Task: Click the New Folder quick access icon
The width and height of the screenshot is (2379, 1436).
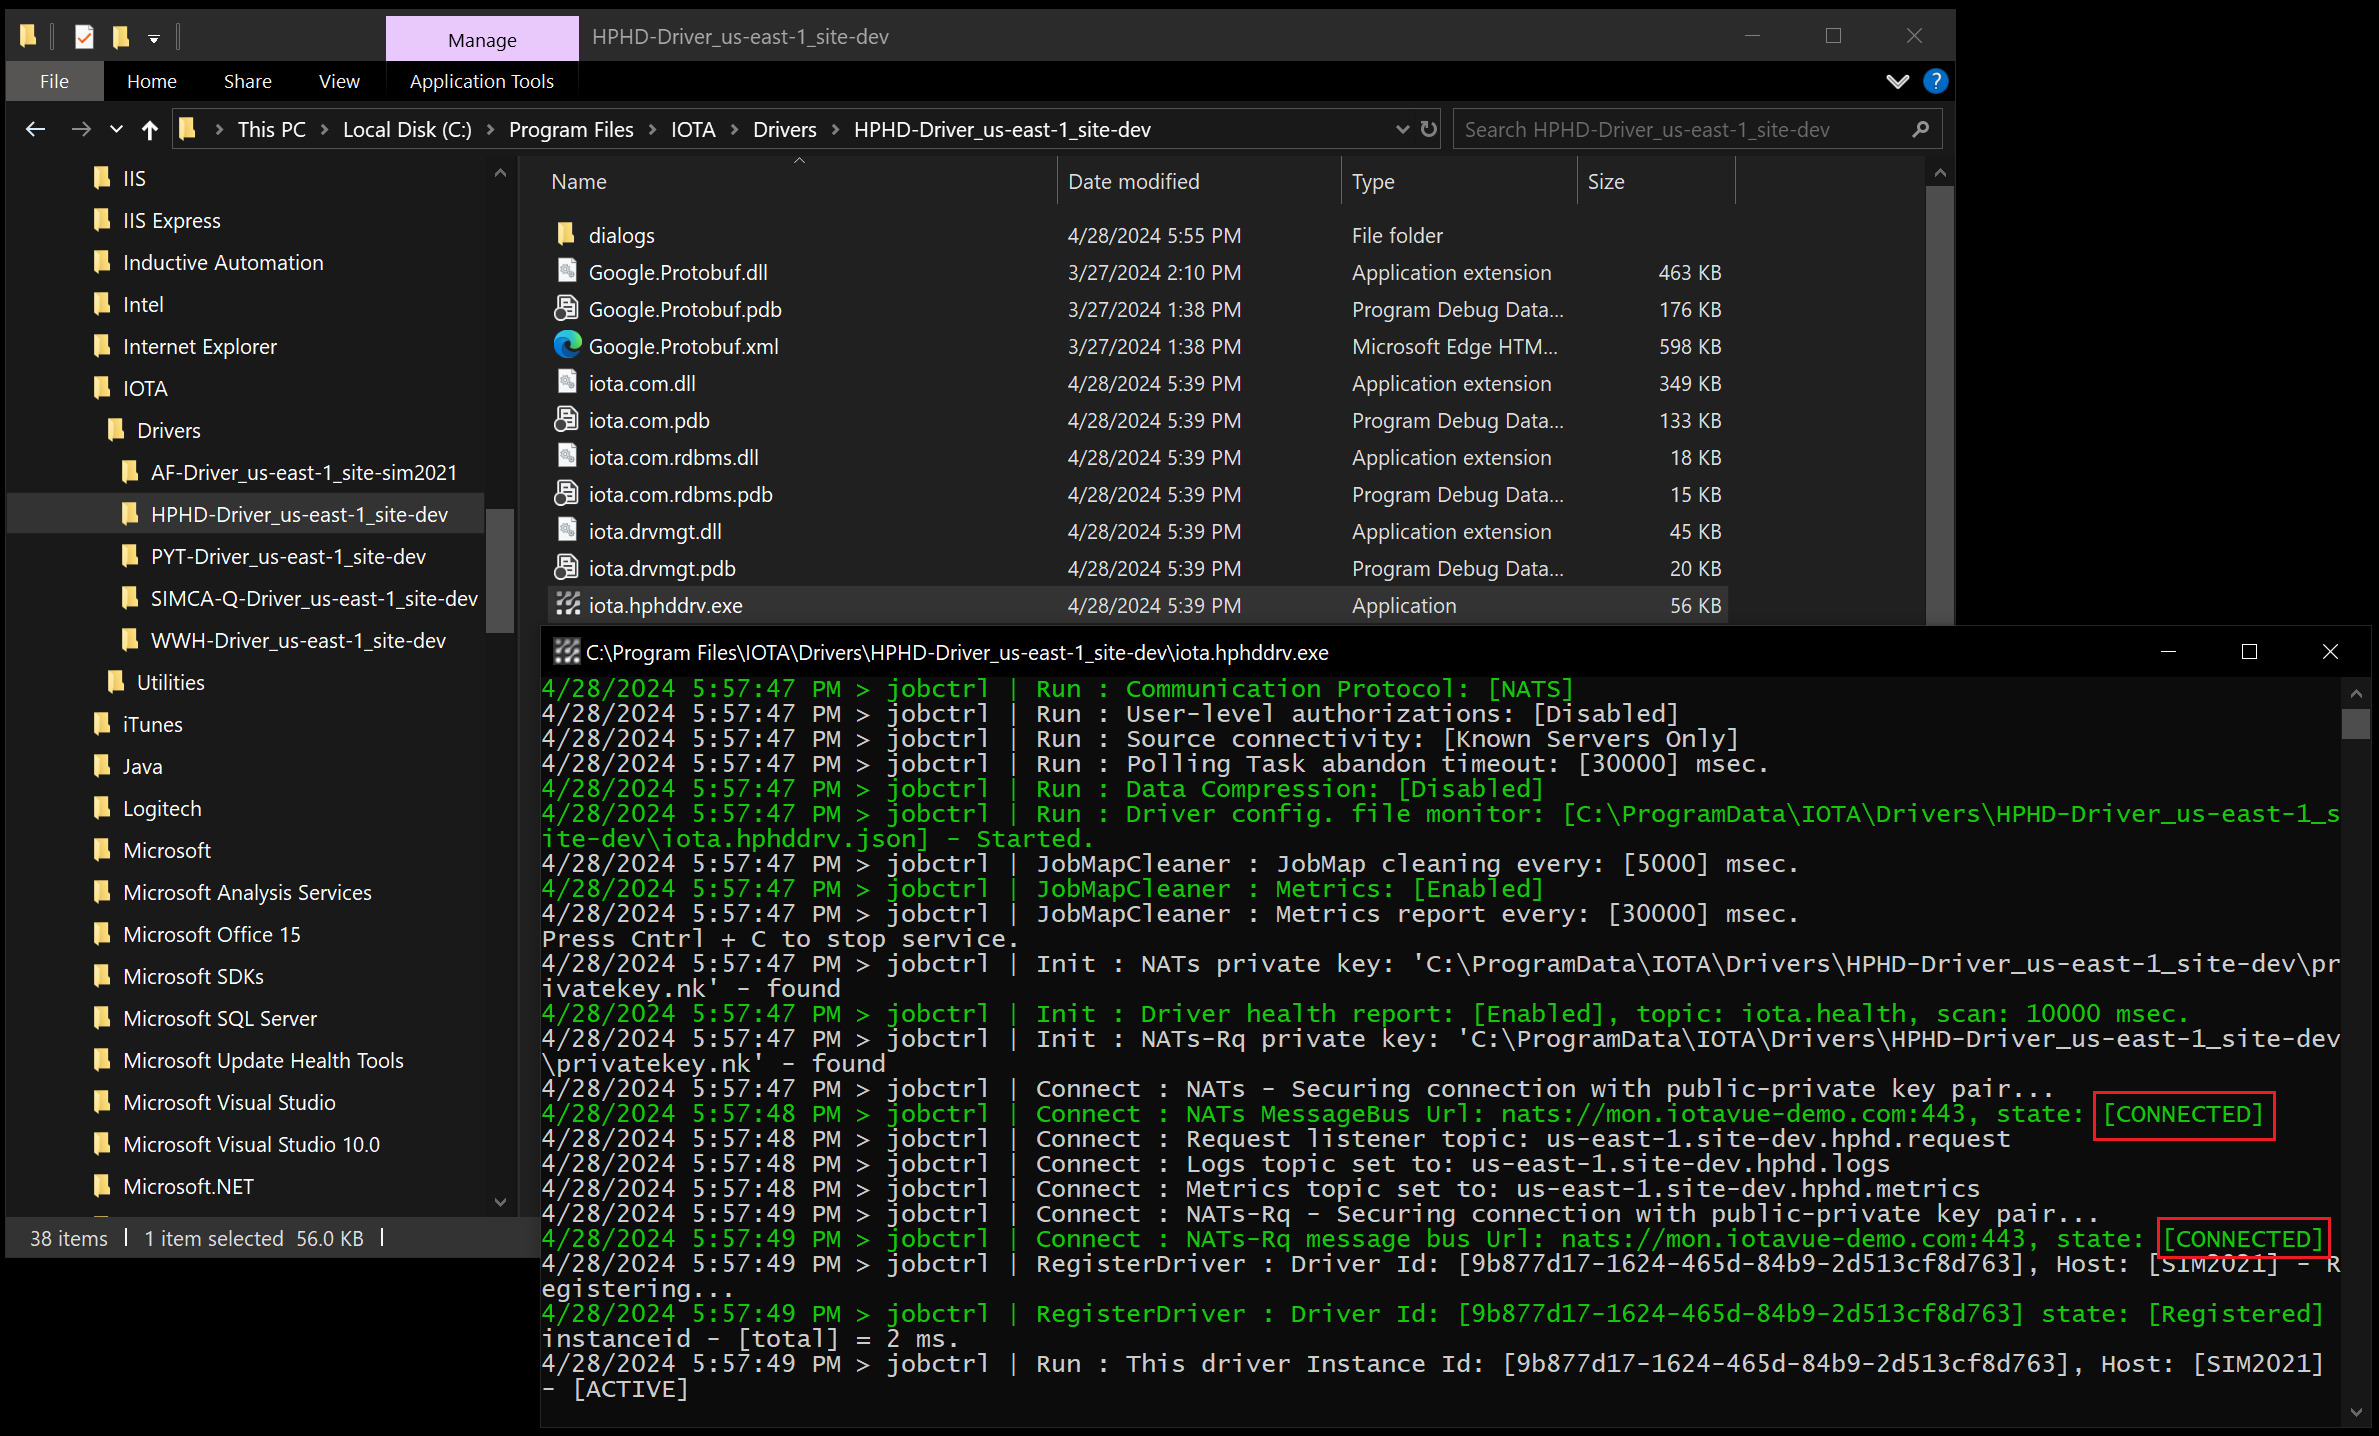Action: pos(121,38)
